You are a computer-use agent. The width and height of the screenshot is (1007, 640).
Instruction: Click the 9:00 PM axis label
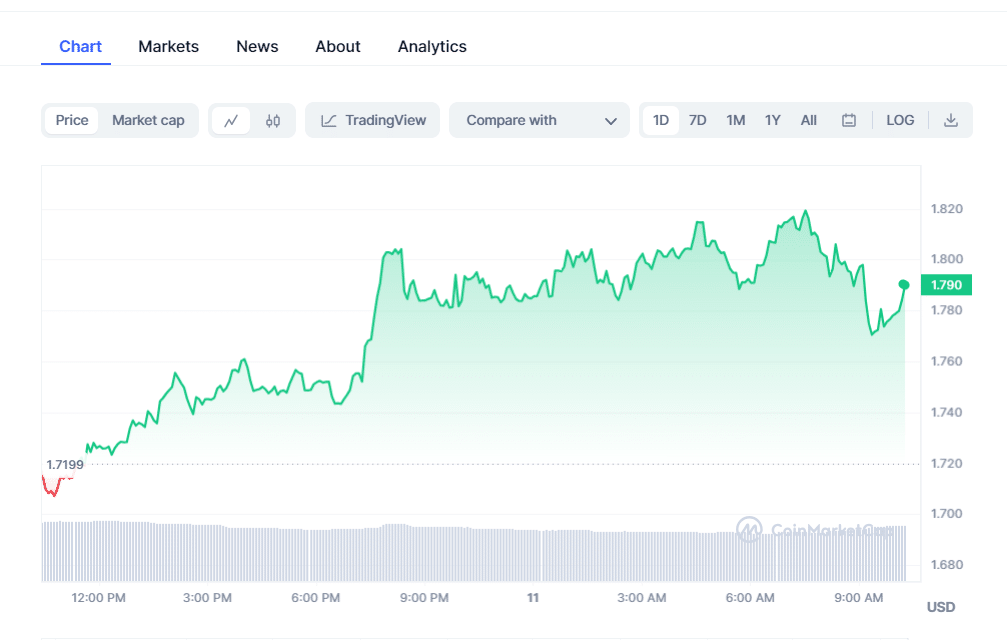(424, 598)
